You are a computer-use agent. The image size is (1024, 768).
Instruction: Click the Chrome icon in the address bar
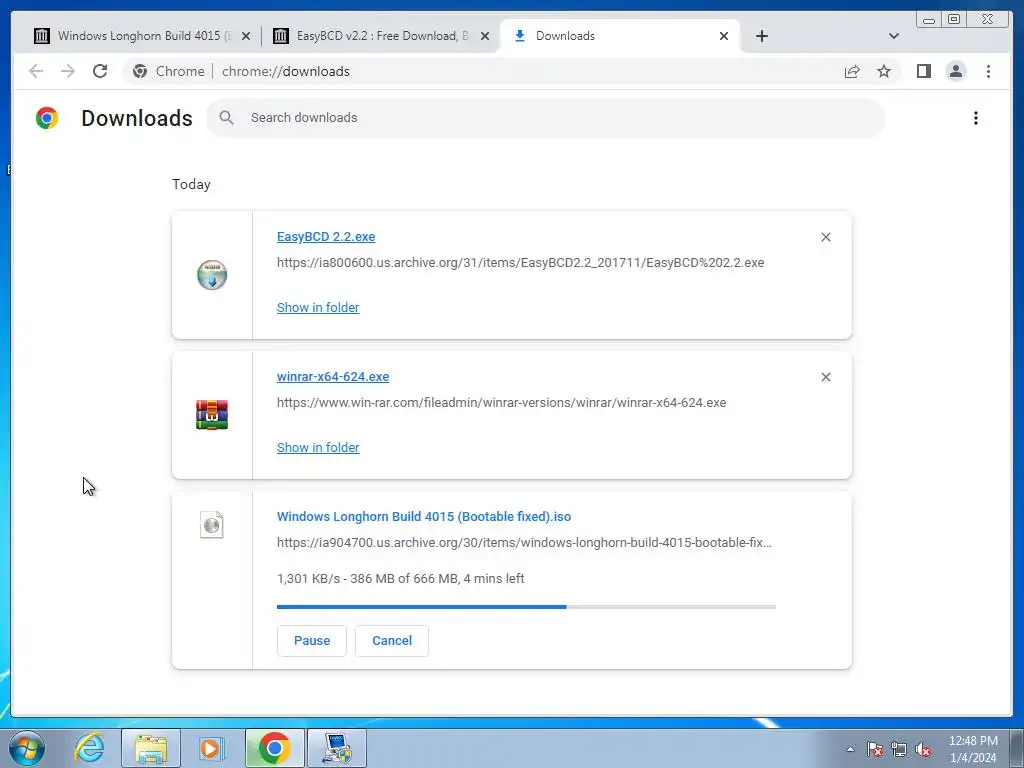(x=140, y=71)
